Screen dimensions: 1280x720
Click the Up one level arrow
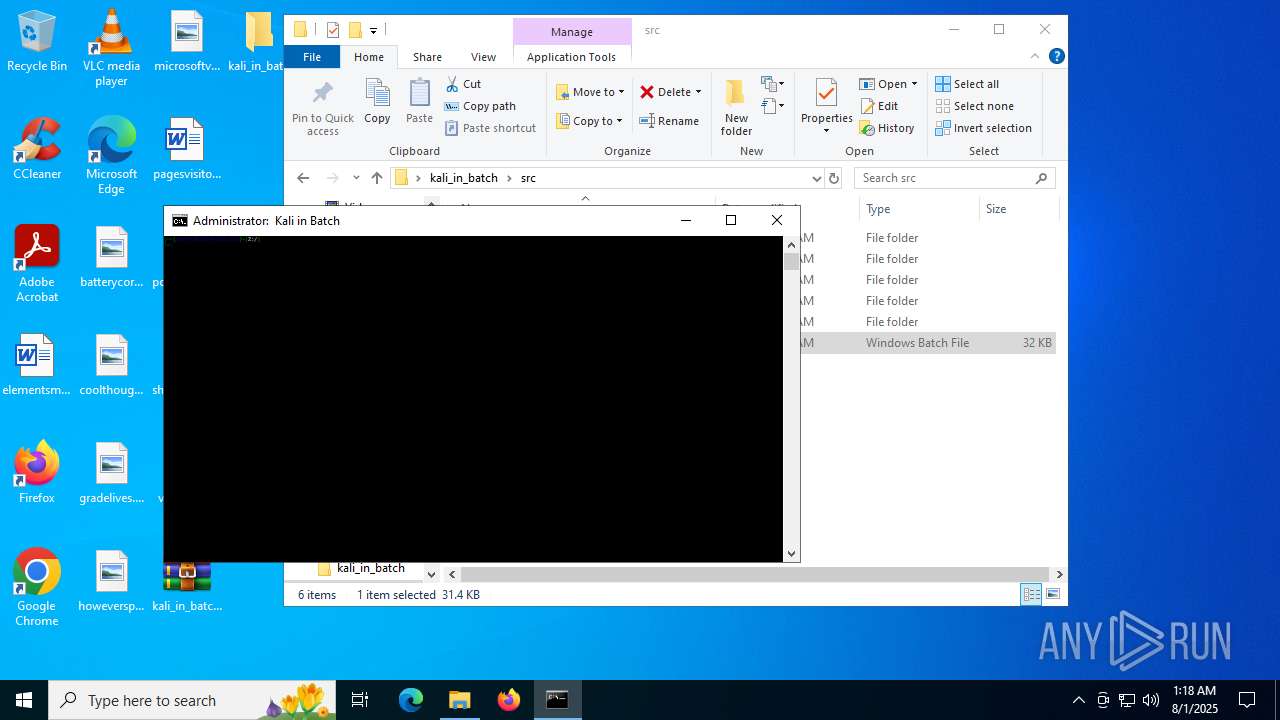click(376, 178)
